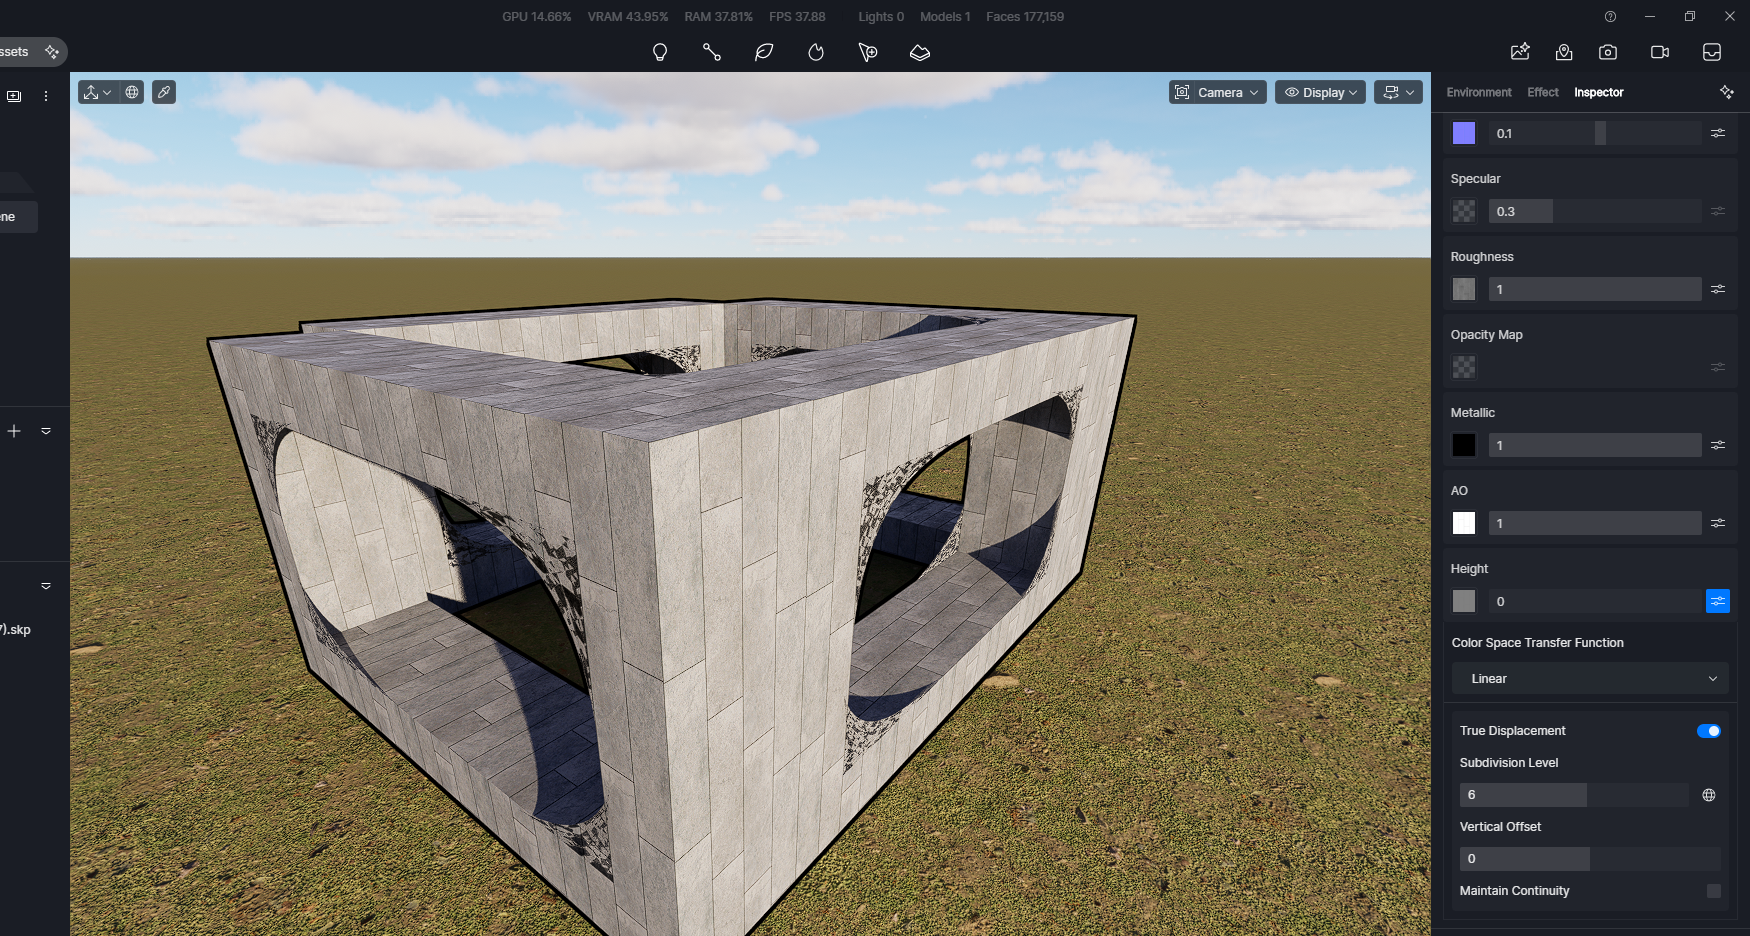Open the video render icon
This screenshot has height=936, width=1750.
(1660, 52)
